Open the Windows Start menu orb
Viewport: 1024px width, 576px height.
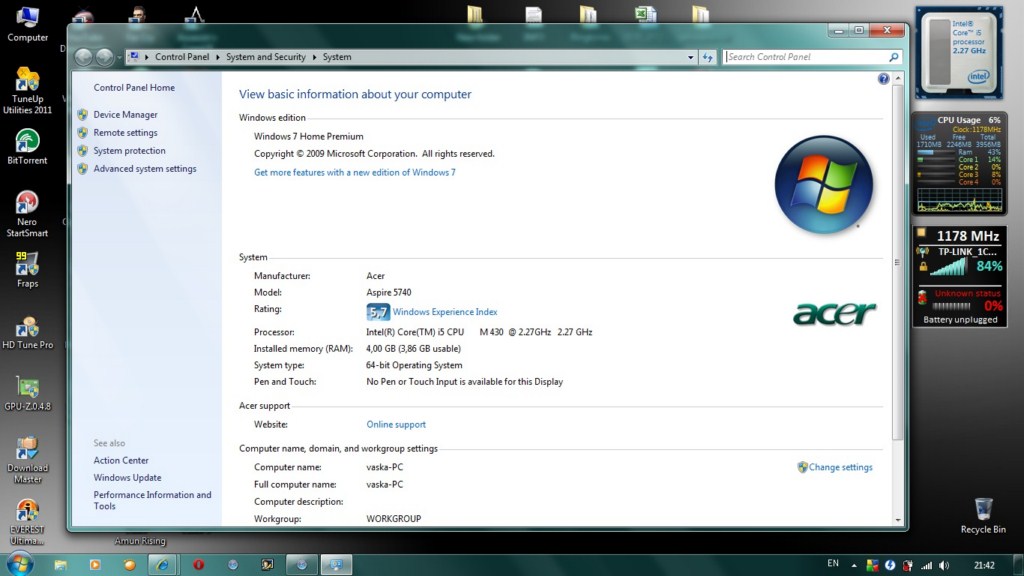click(19, 564)
